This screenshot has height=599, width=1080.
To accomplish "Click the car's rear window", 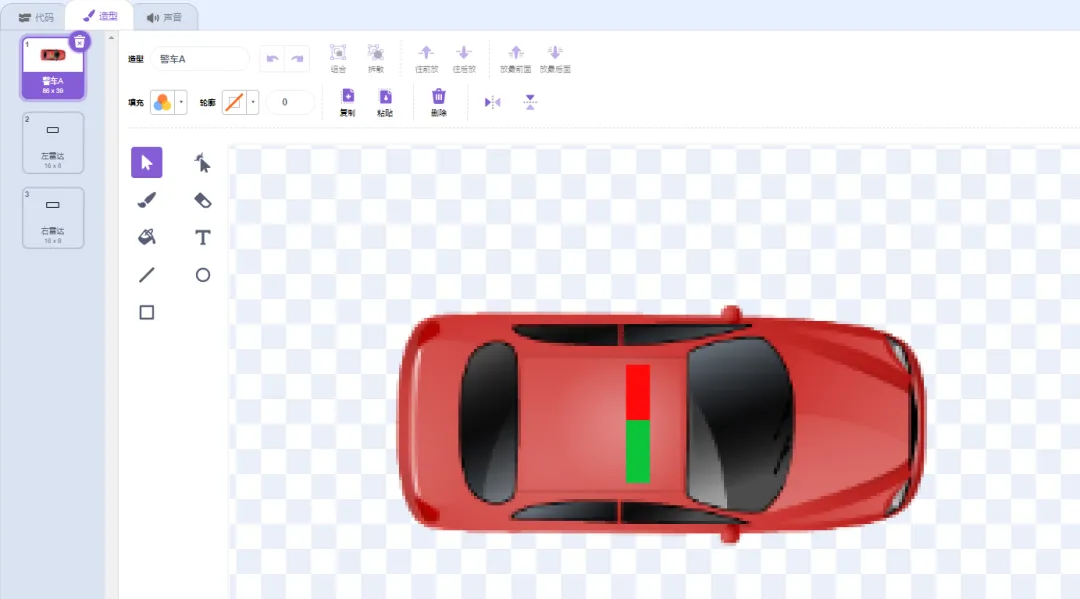I will 489,422.
